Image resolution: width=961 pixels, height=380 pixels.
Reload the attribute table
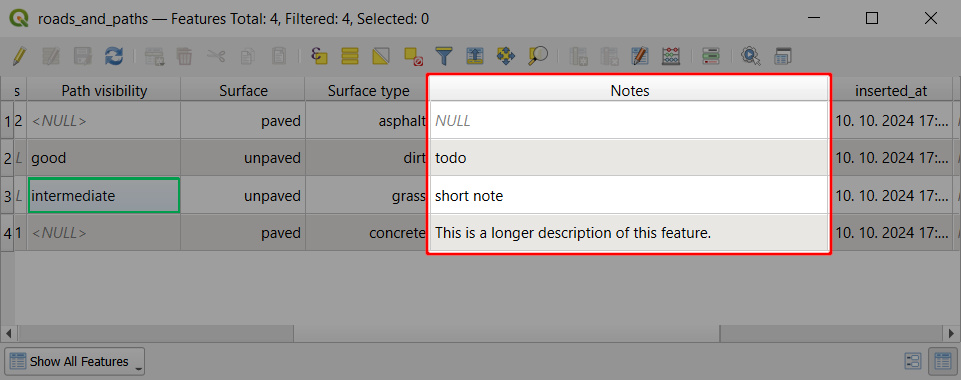(113, 56)
